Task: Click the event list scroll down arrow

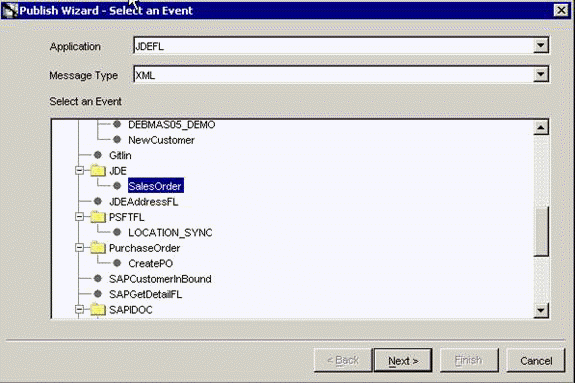Action: (541, 310)
